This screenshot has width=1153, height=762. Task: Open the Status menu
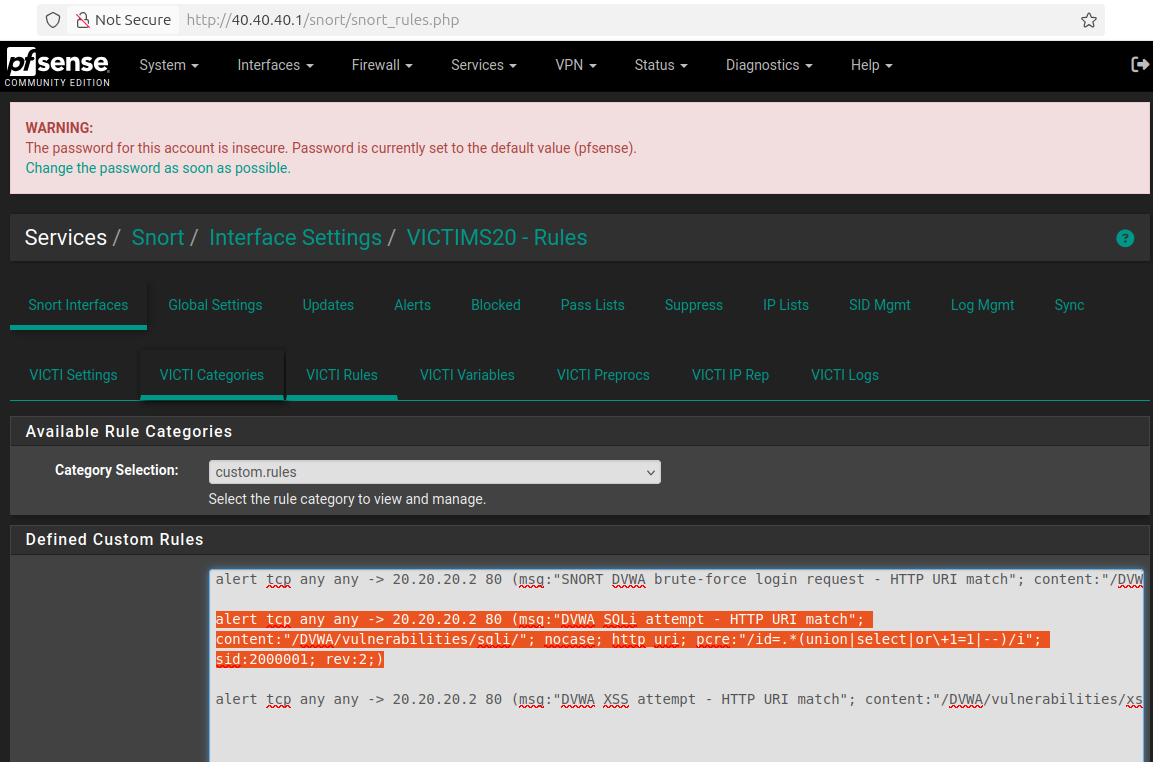pyautogui.click(x=661, y=65)
